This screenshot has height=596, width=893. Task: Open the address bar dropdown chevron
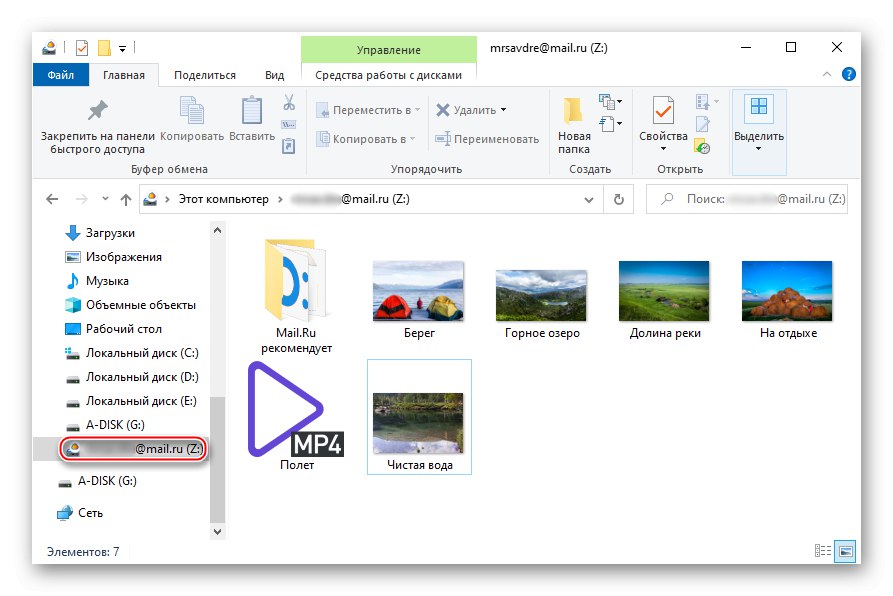tap(590, 198)
